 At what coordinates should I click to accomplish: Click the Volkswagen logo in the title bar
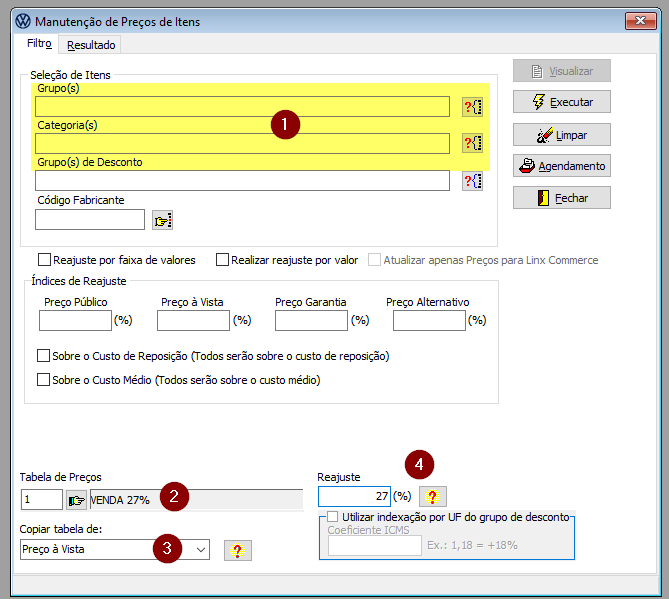point(23,21)
